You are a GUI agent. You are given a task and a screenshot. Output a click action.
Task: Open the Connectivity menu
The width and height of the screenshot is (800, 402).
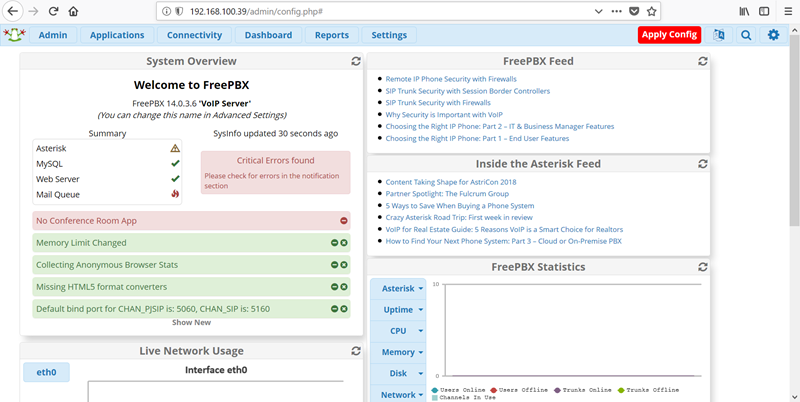(x=194, y=35)
